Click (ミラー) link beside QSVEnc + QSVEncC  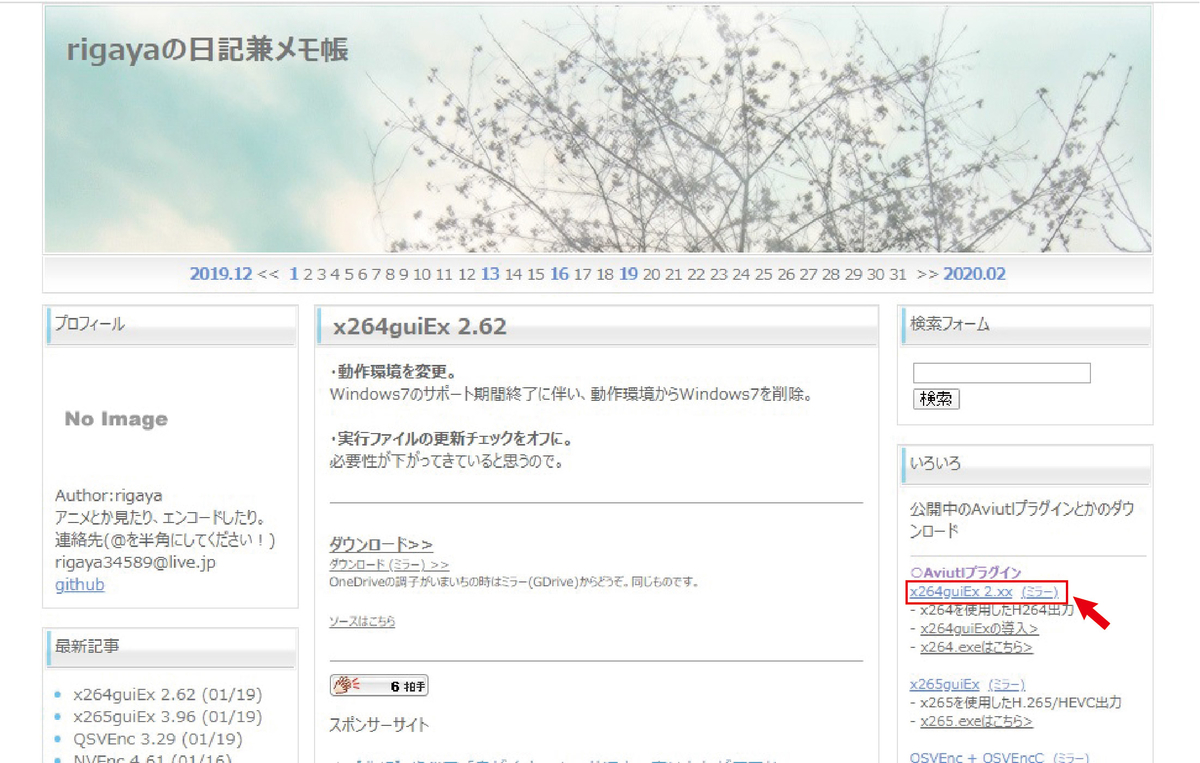coord(1072,757)
